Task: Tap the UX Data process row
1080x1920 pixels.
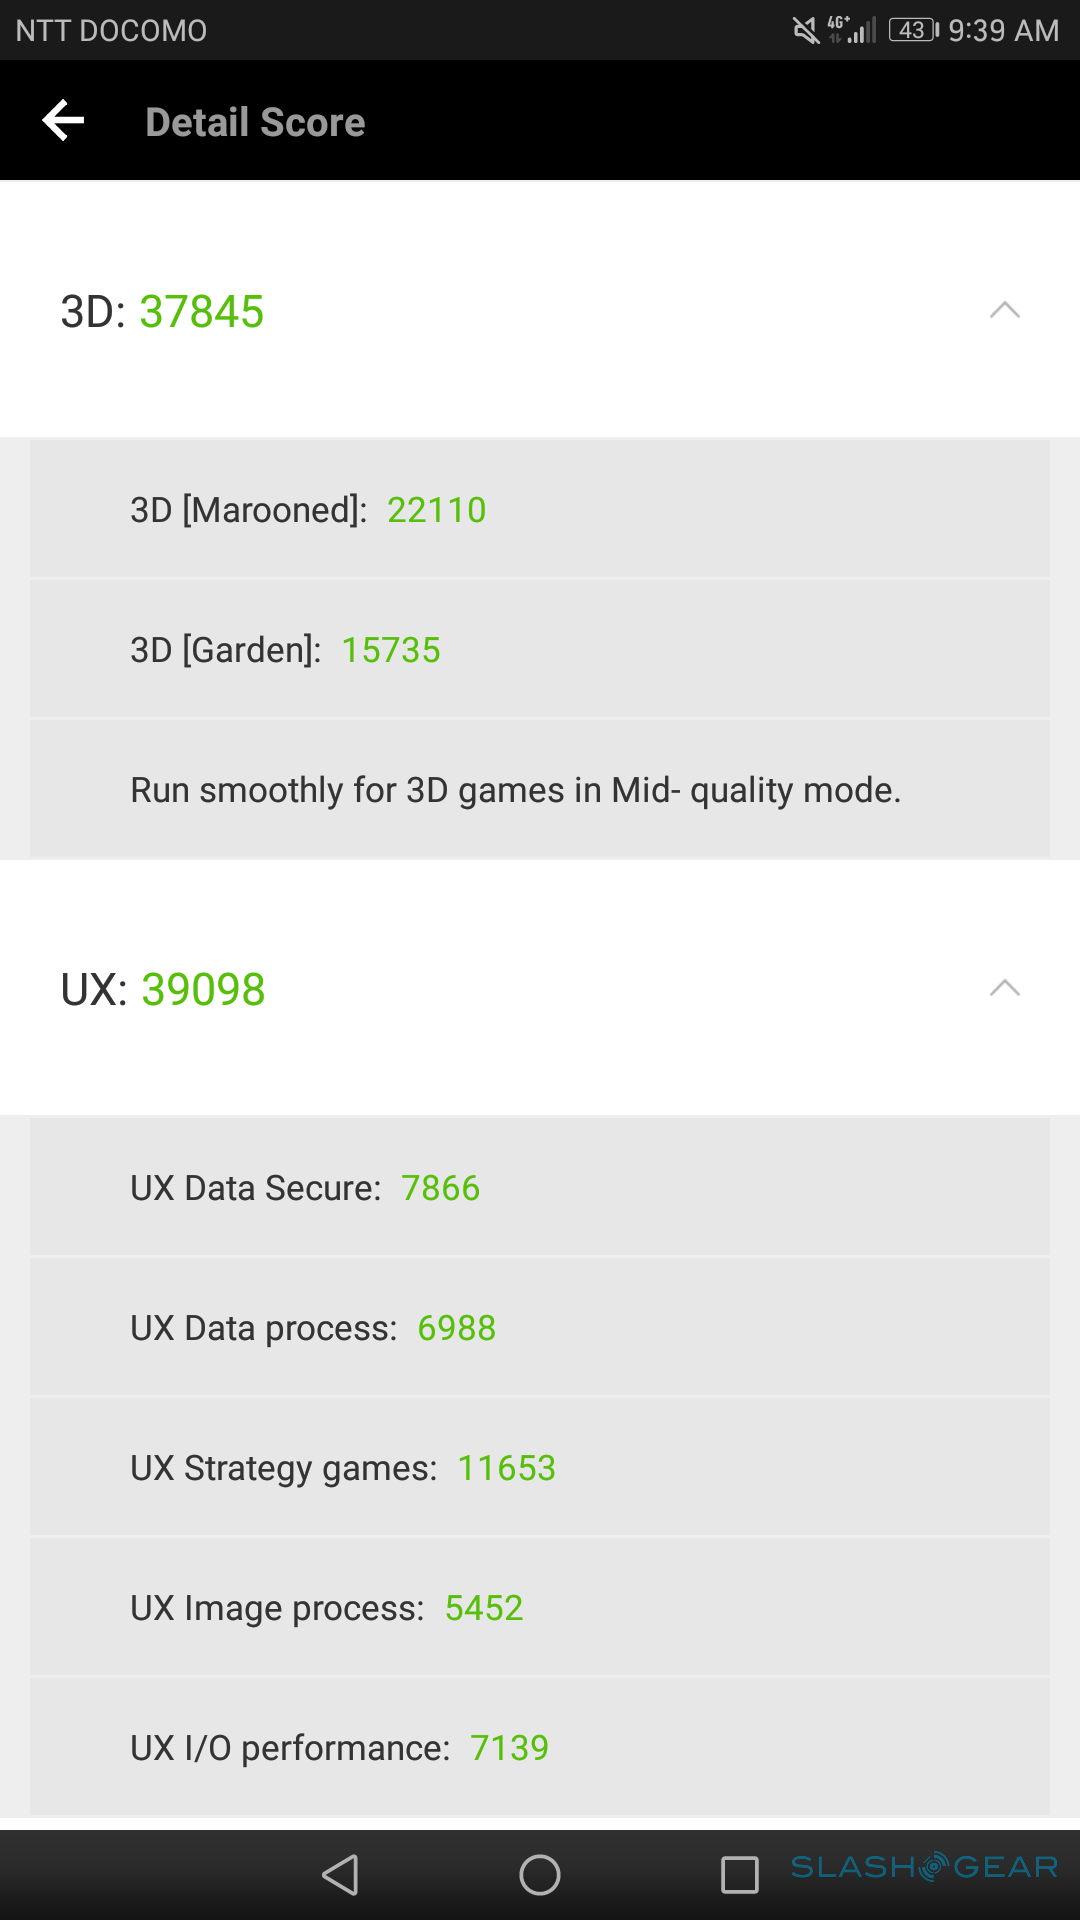Action: [540, 1327]
